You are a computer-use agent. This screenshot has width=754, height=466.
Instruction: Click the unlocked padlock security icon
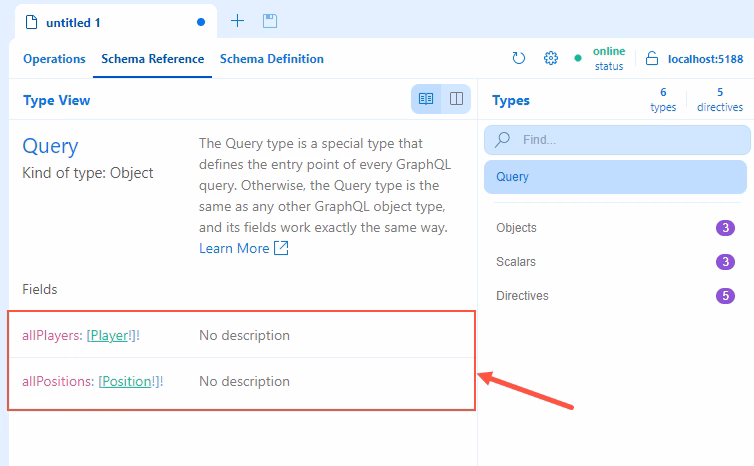[652, 58]
